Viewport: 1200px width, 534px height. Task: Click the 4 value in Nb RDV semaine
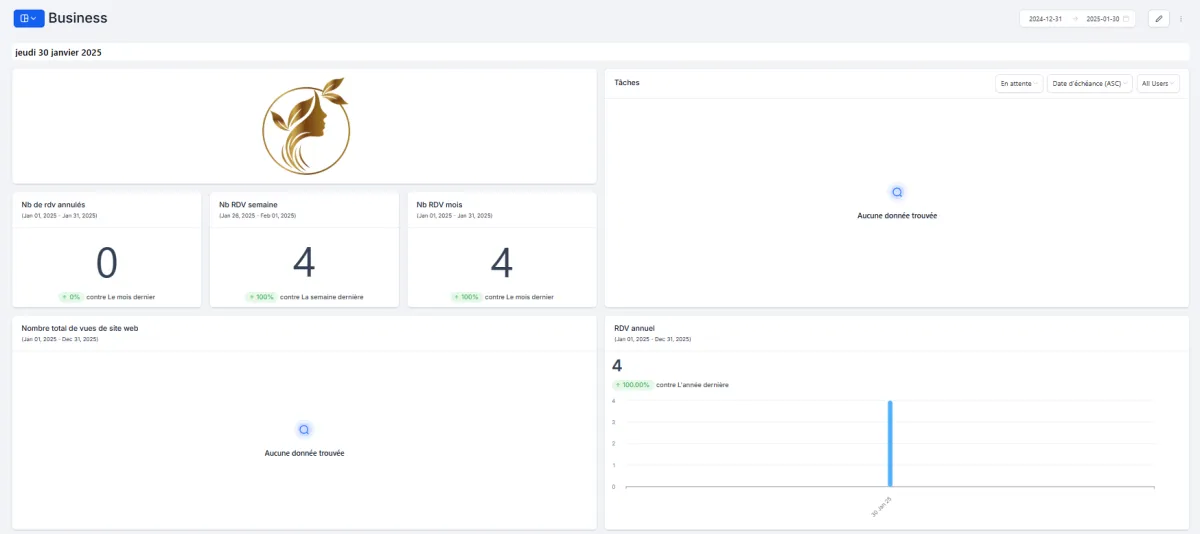pyautogui.click(x=304, y=263)
